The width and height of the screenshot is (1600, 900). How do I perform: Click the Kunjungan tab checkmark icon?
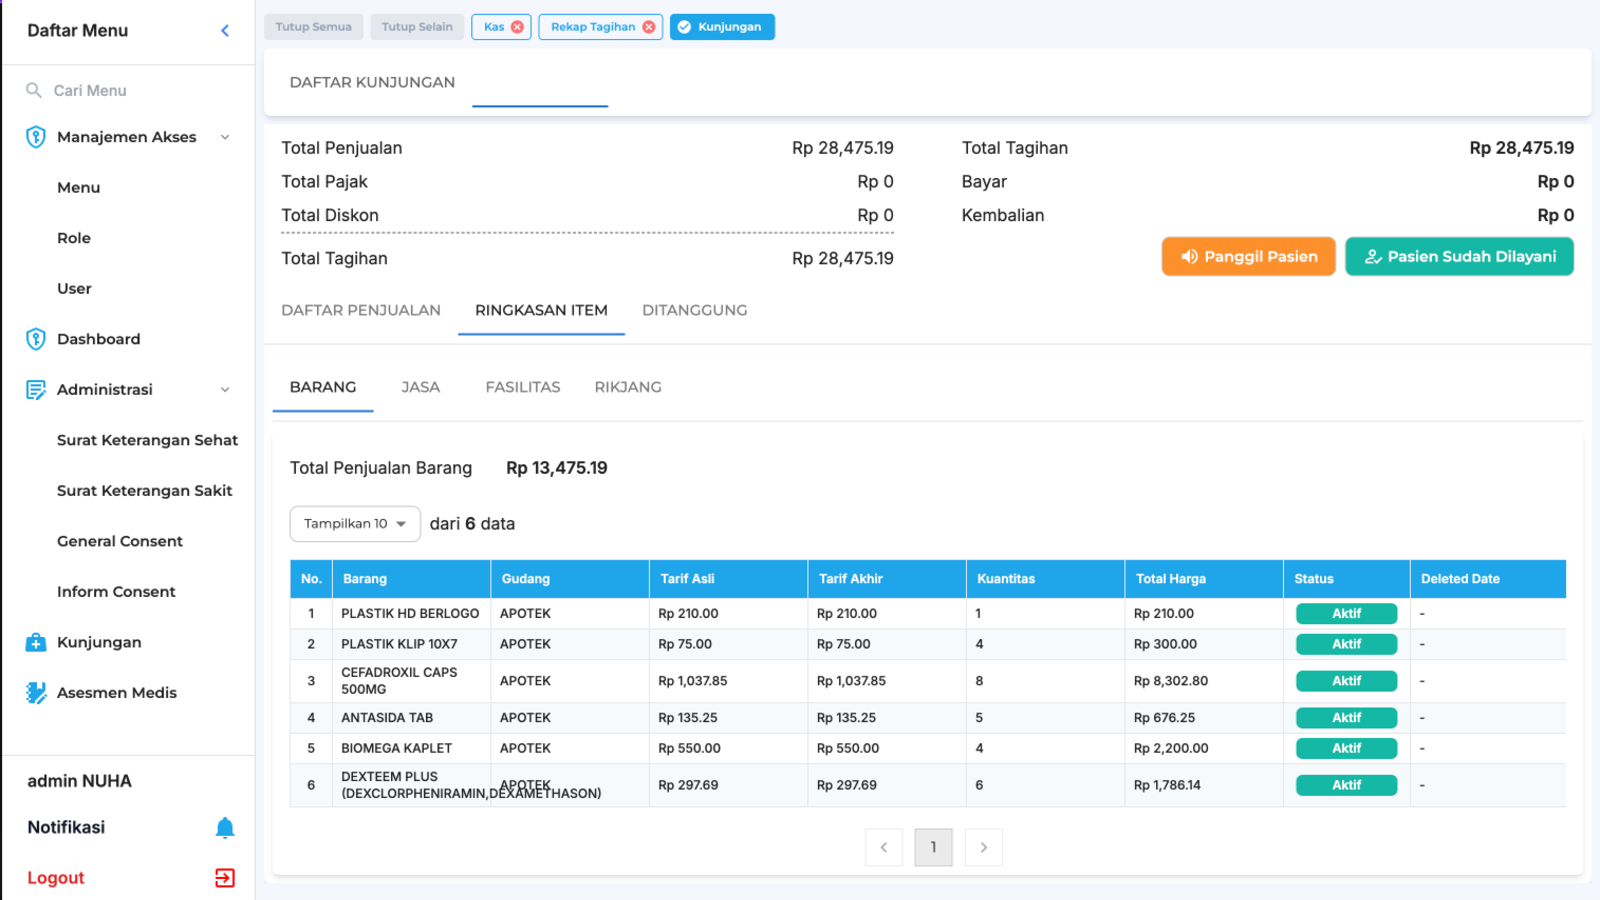(x=685, y=27)
